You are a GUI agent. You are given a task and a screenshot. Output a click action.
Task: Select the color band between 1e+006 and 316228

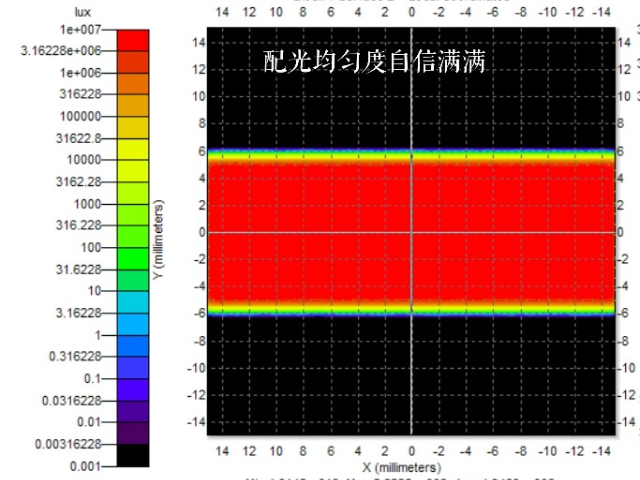(133, 84)
